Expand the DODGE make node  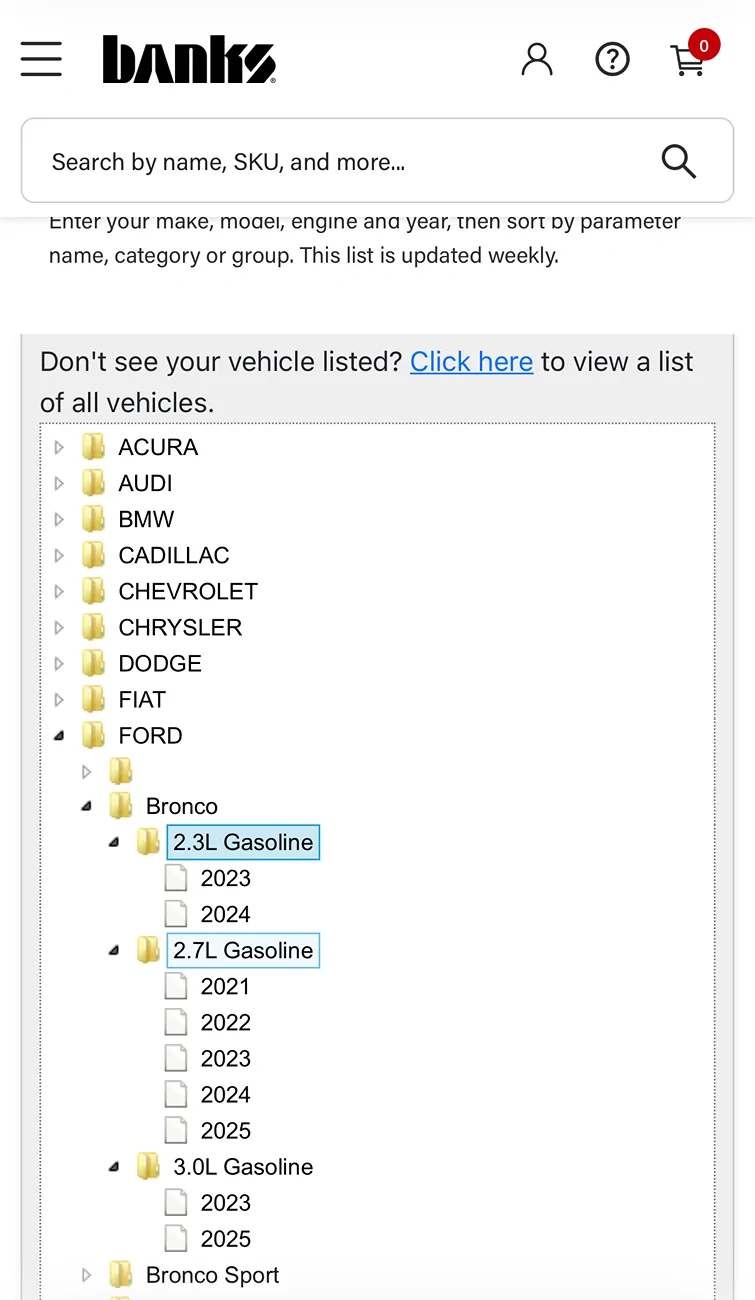pos(59,663)
